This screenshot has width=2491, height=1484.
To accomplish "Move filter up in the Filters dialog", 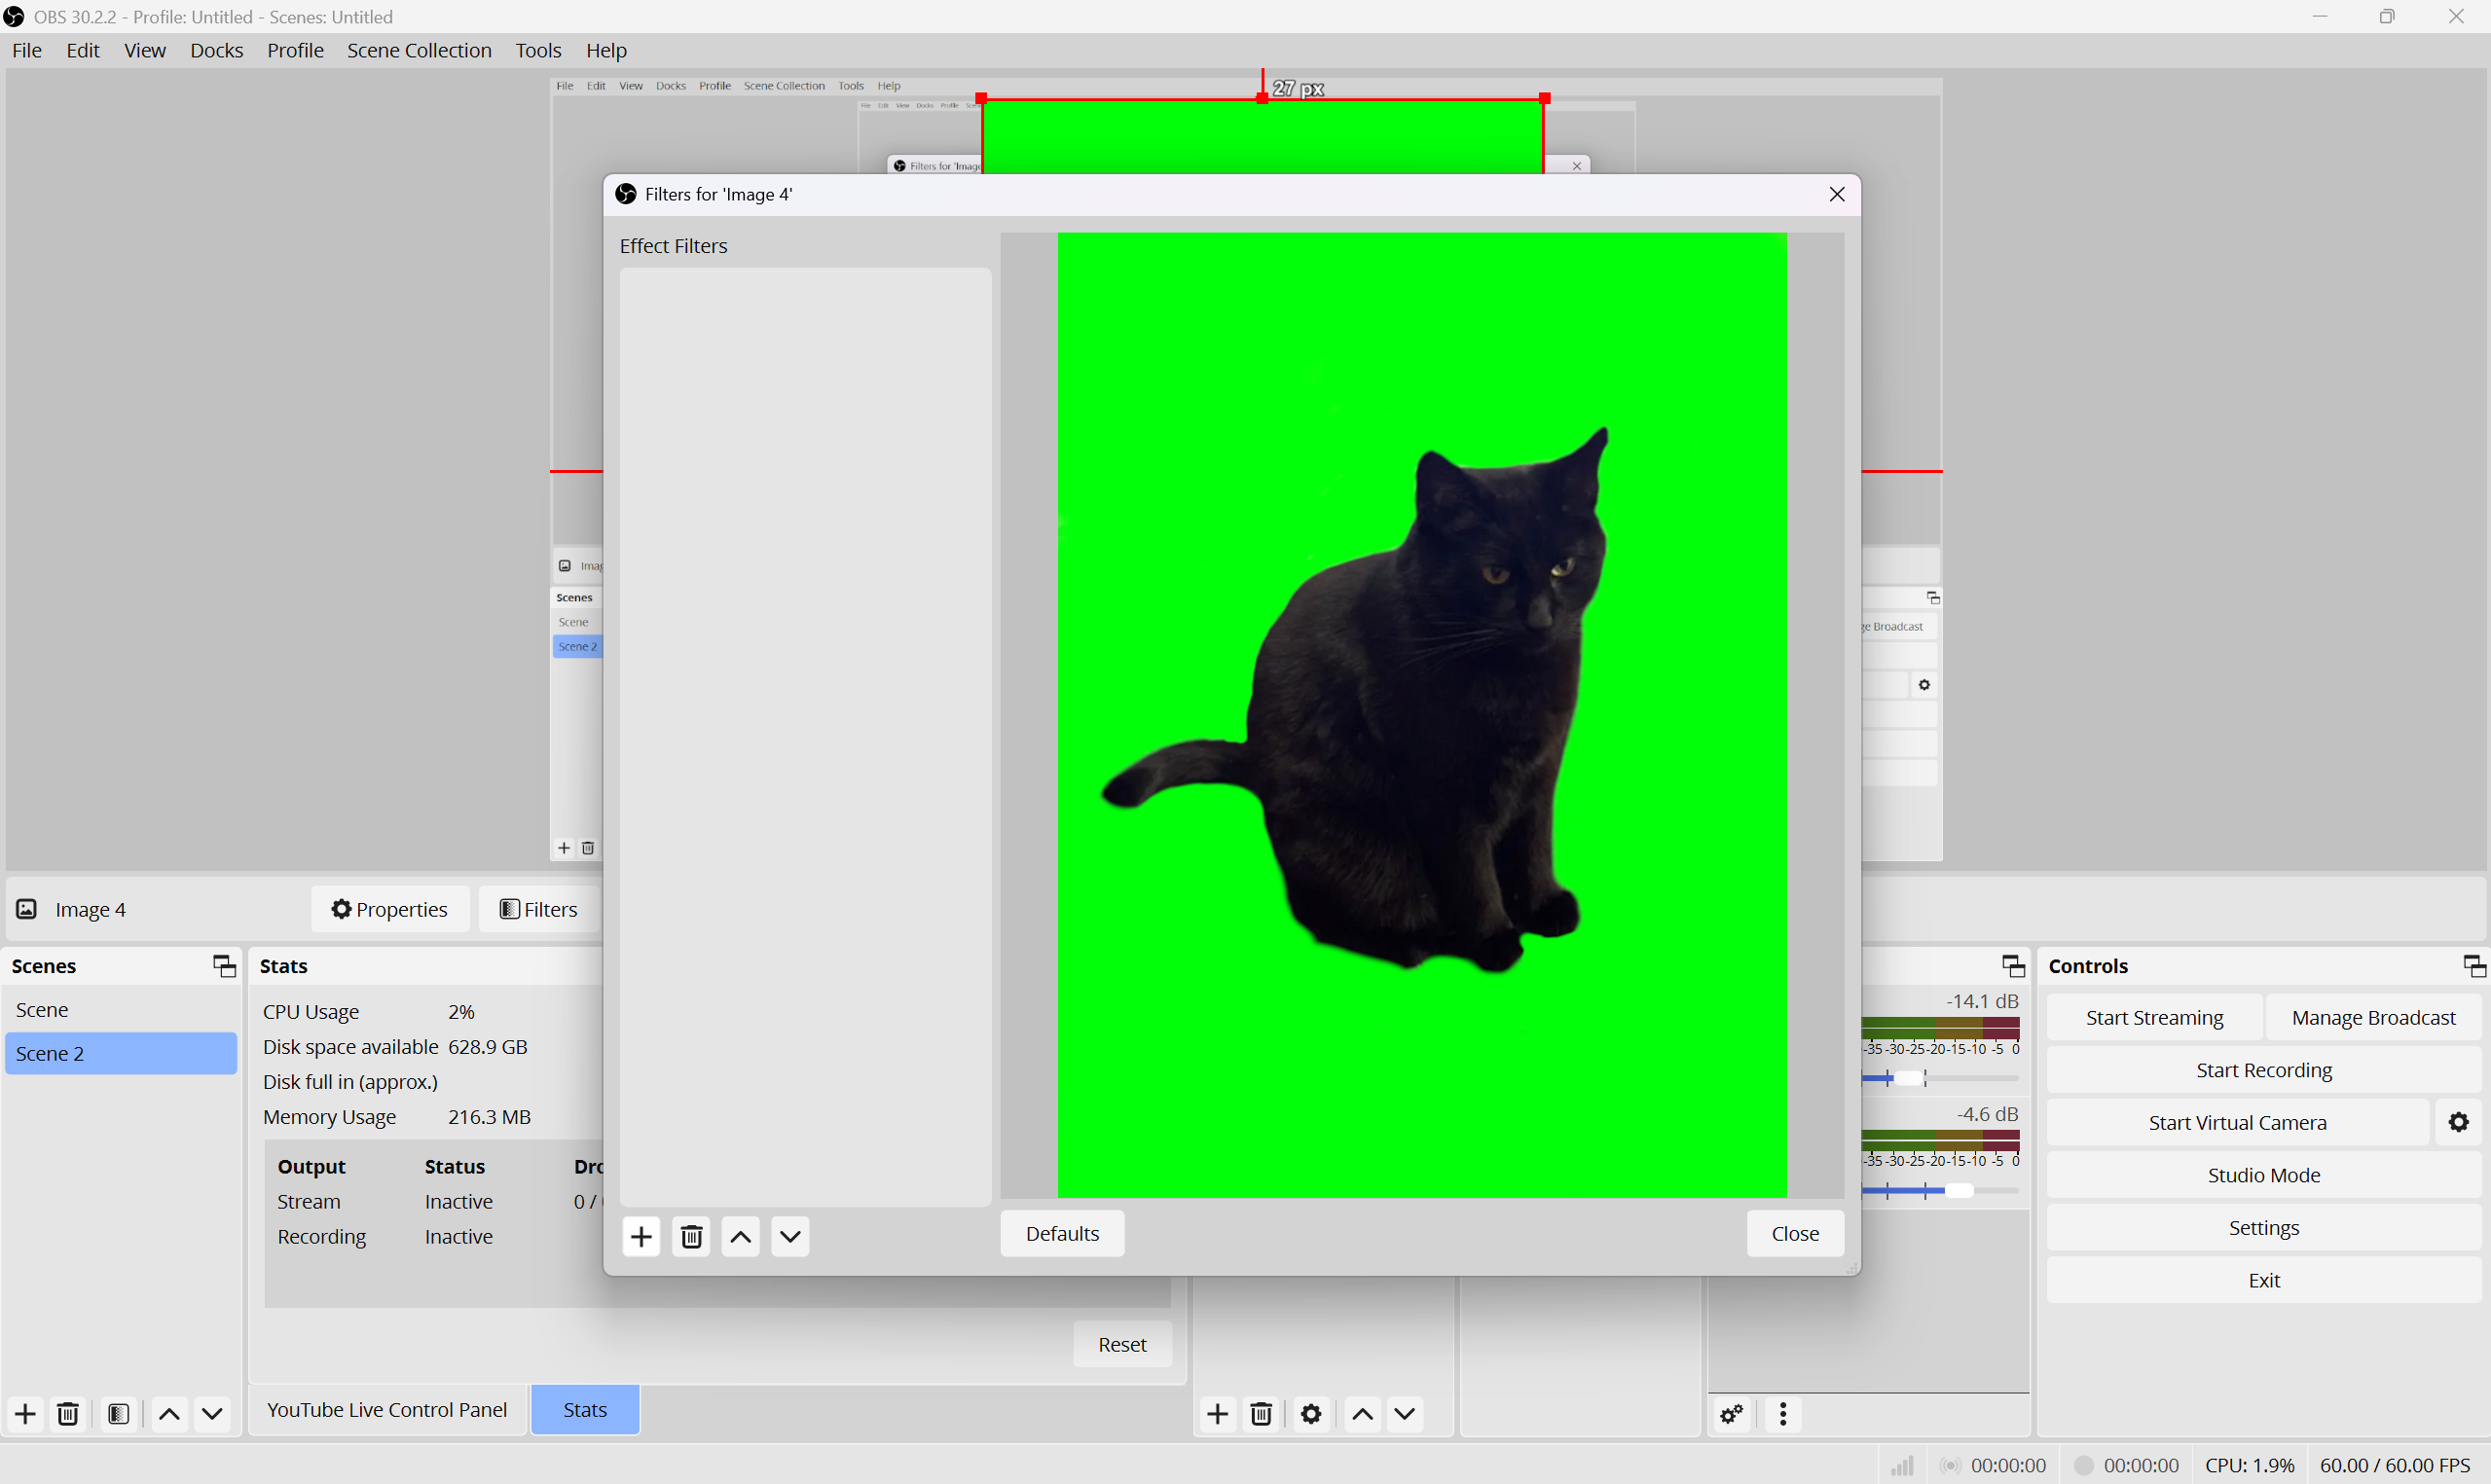I will point(741,1237).
